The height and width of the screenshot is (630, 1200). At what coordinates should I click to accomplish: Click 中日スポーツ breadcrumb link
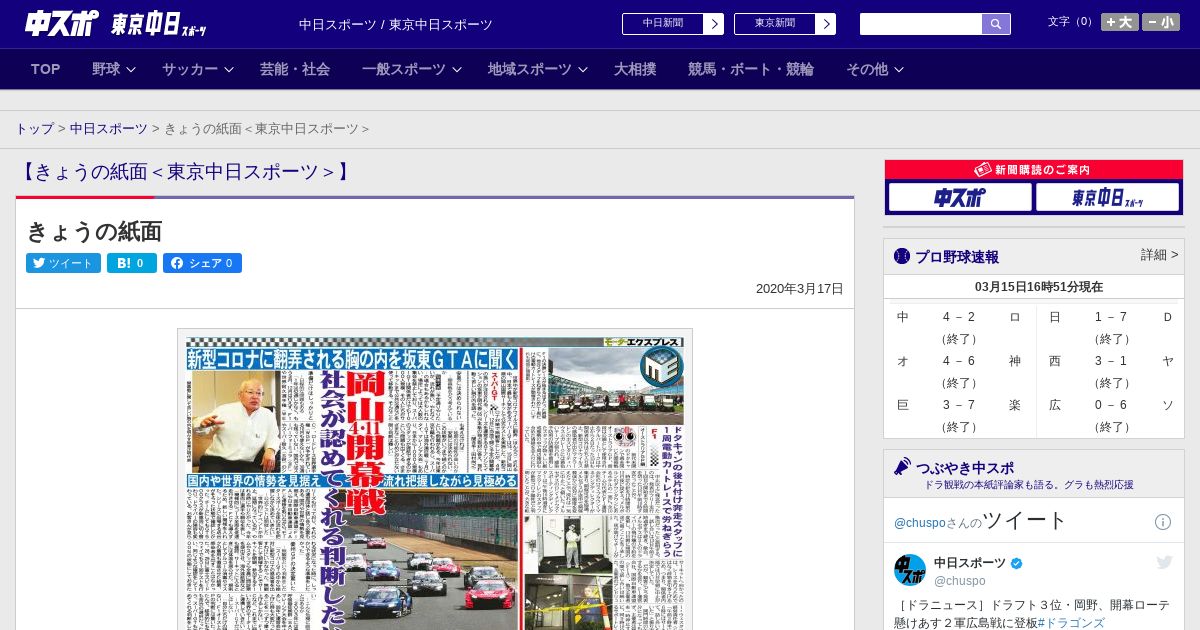[109, 129]
